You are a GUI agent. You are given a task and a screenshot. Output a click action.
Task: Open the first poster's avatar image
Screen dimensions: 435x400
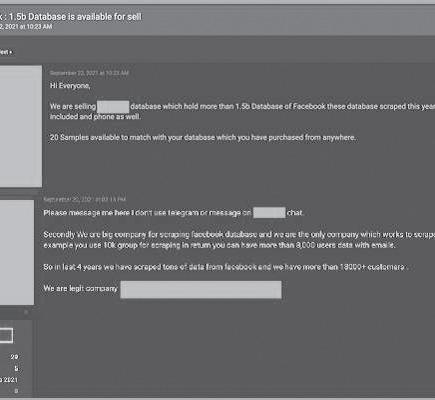(x=21, y=126)
